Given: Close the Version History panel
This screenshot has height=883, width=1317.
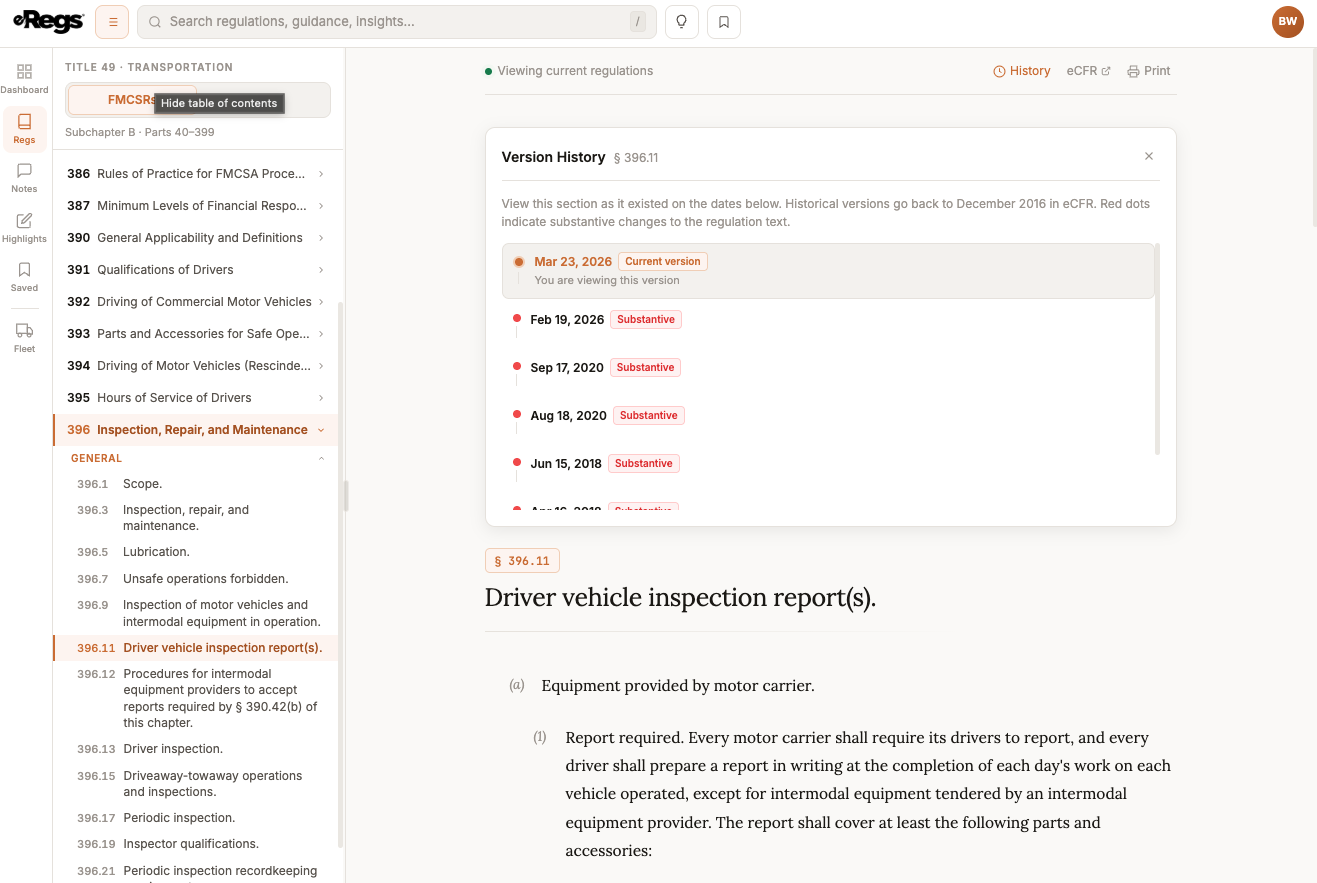Looking at the screenshot, I should coord(1149,156).
